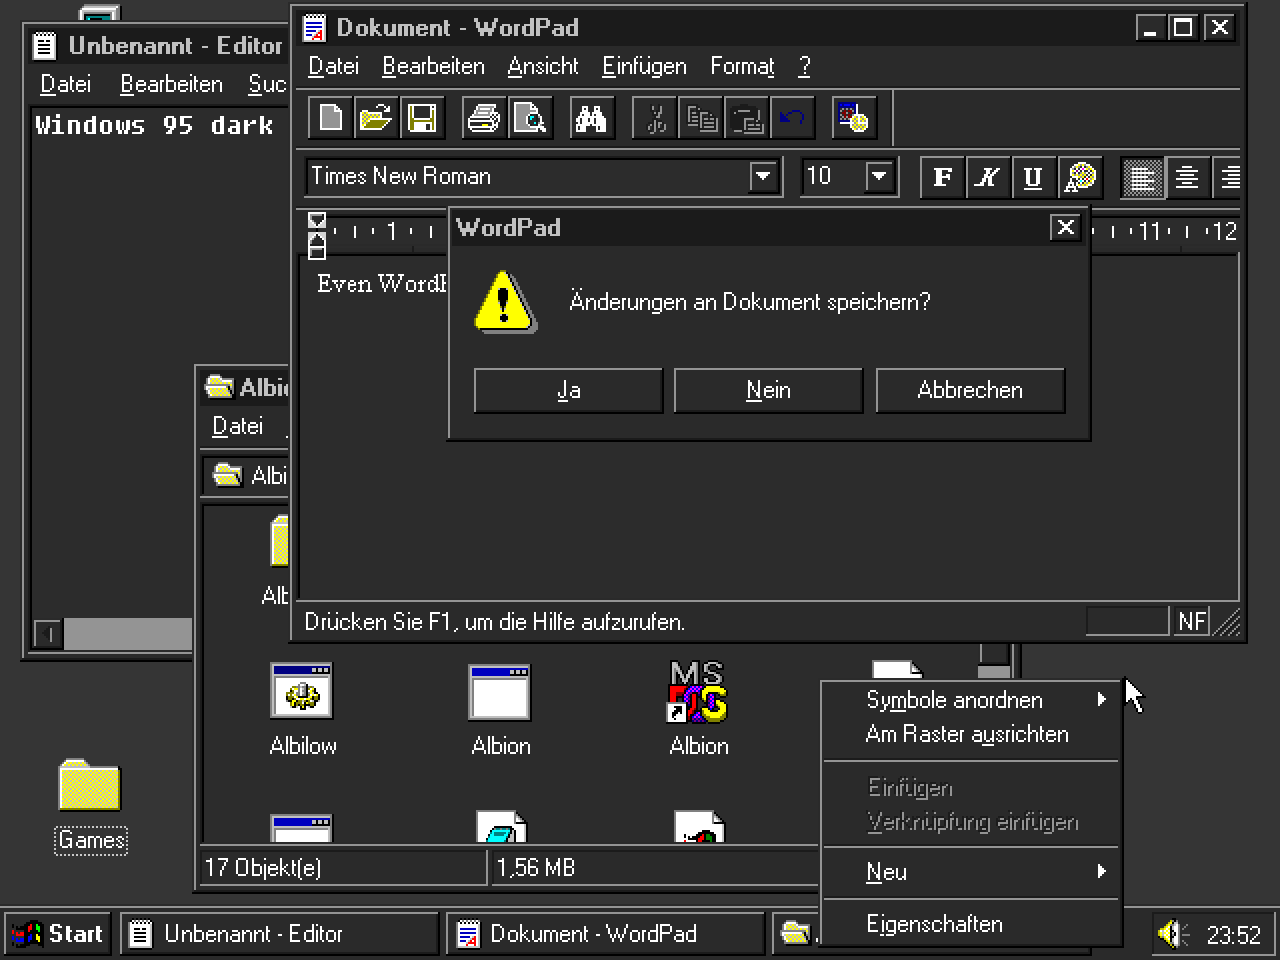Insert date/time with the WordPad toolbar icon
Screen dimensions: 1280x960
point(854,118)
